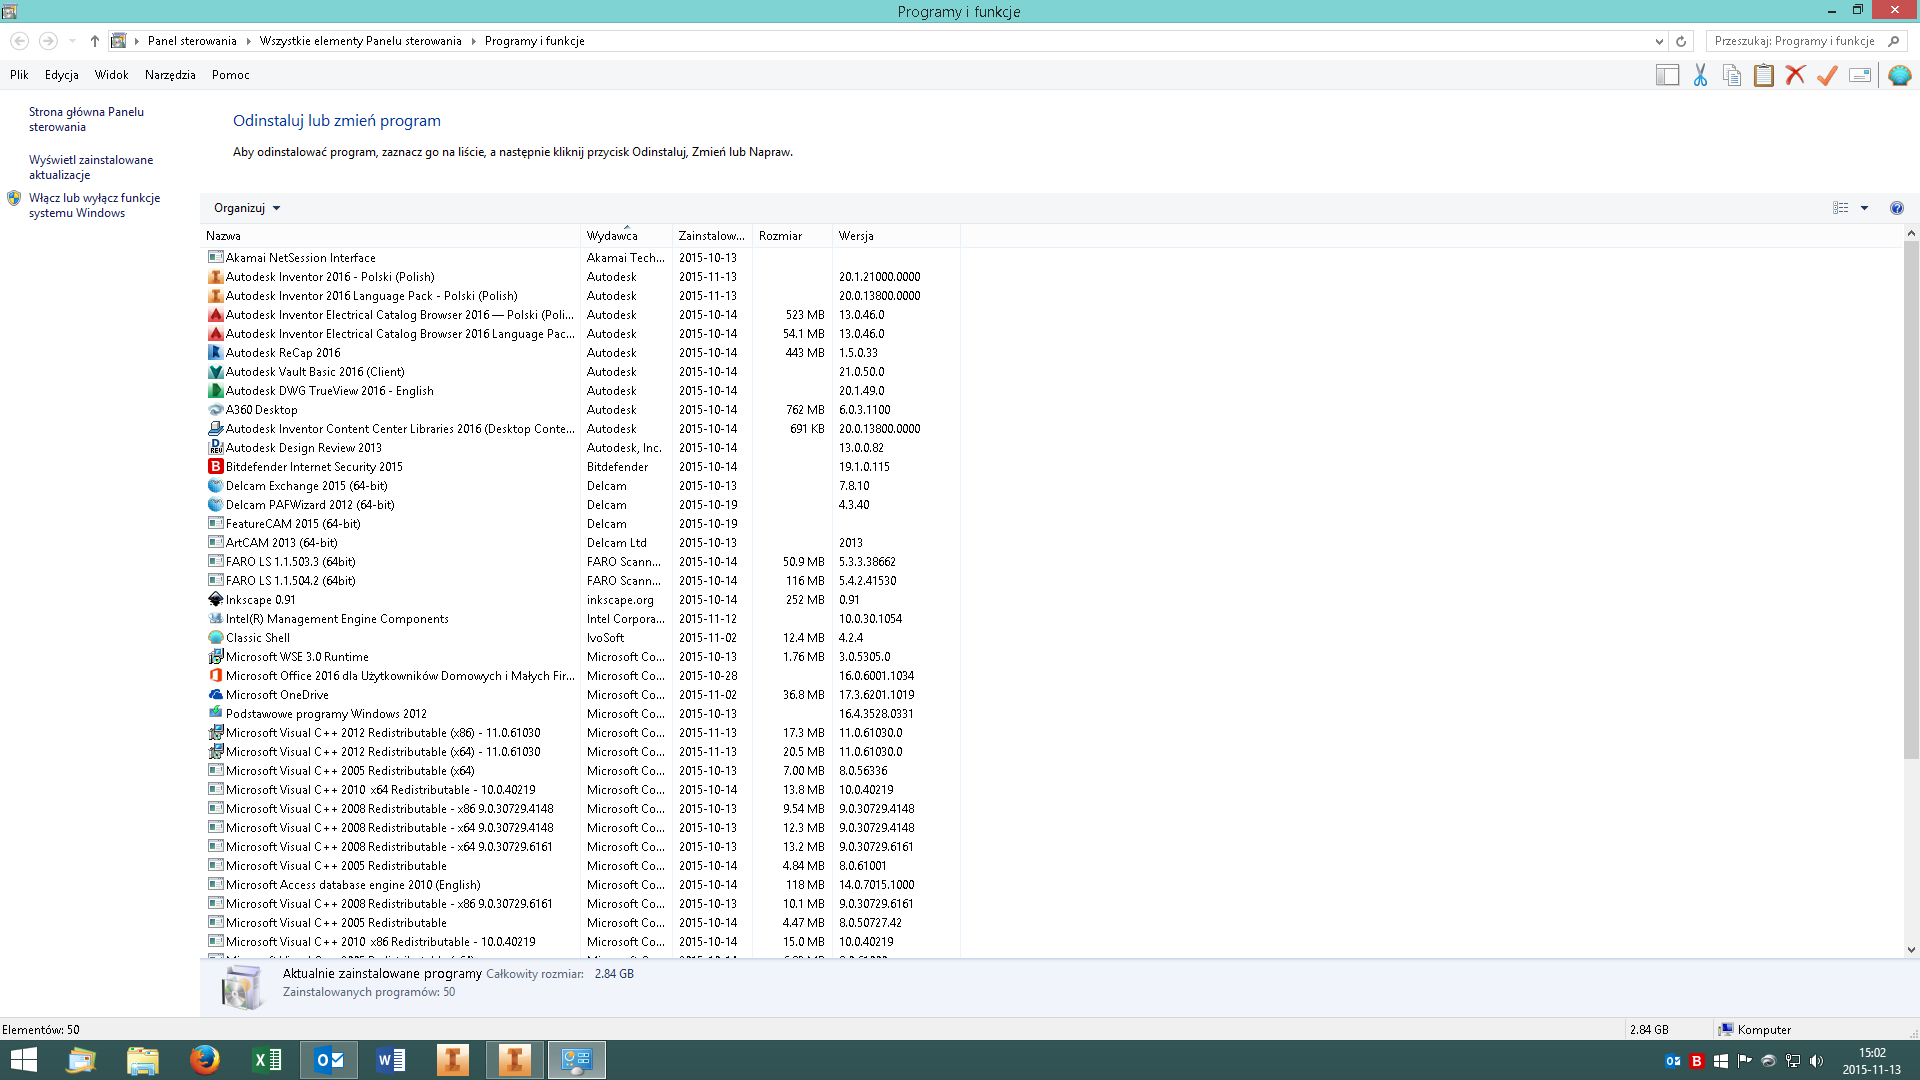Screen dimensions: 1920x1080
Task: Click the Bitdefender tray icon
Action: pos(1697,1061)
